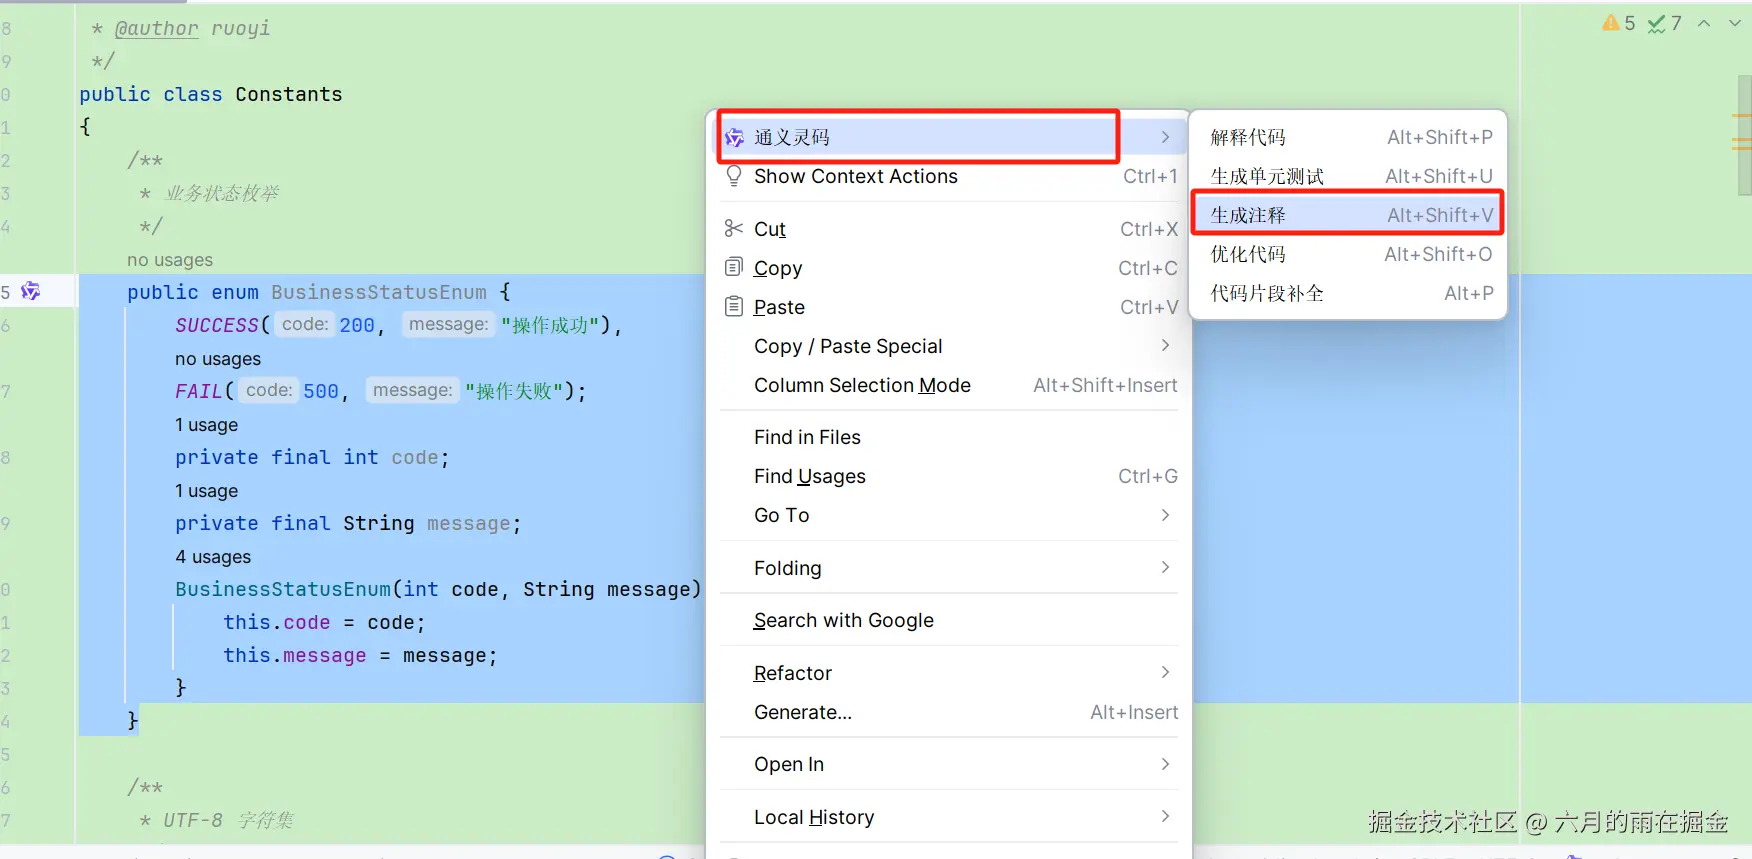Click the string "操作失败"
Screen dimensions: 1752x859
click(x=514, y=391)
